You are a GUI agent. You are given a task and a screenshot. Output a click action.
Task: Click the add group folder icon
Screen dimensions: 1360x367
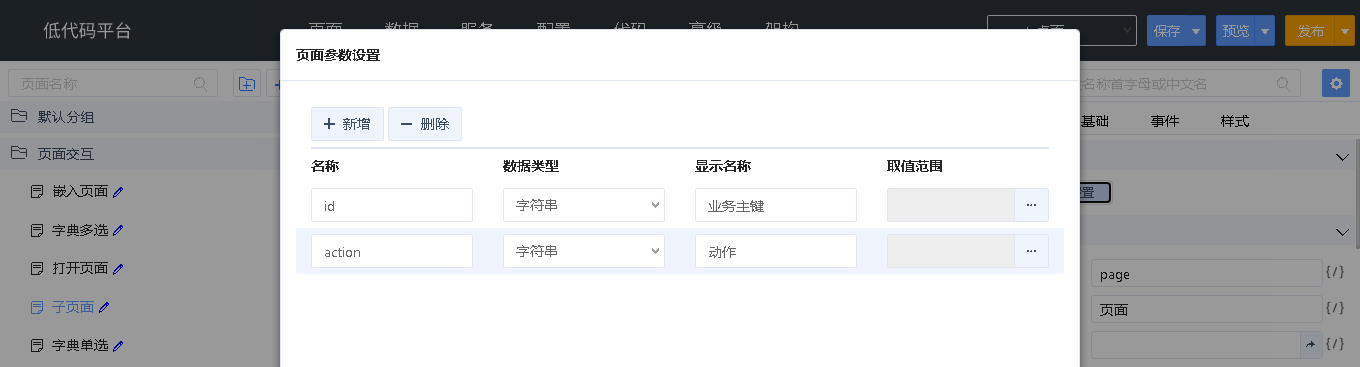[x=247, y=84]
